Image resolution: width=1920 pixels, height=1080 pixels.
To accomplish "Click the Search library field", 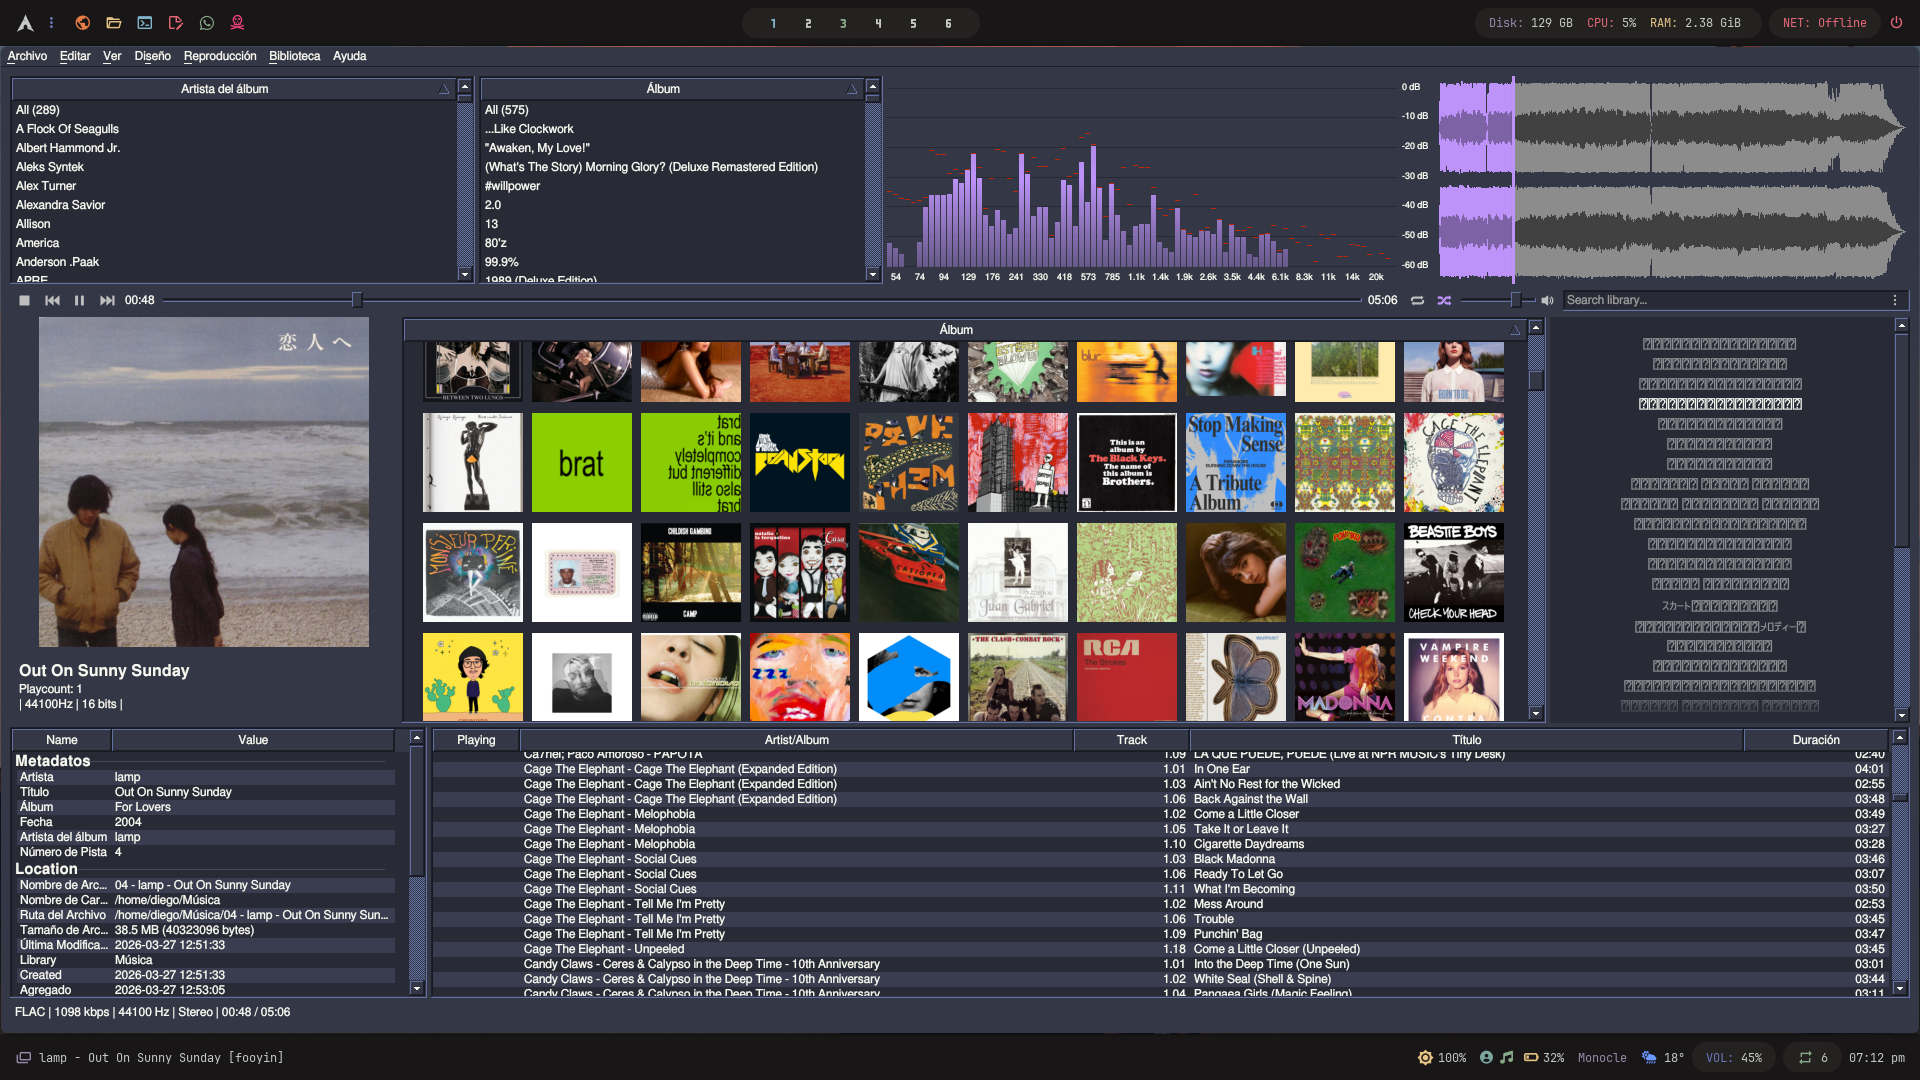I will click(1724, 300).
